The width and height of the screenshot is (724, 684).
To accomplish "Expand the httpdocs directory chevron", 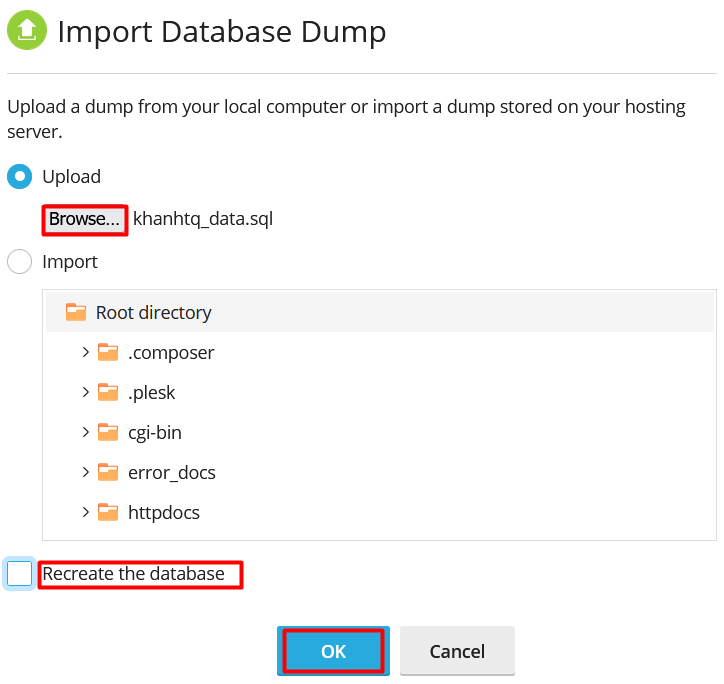I will 86,512.
